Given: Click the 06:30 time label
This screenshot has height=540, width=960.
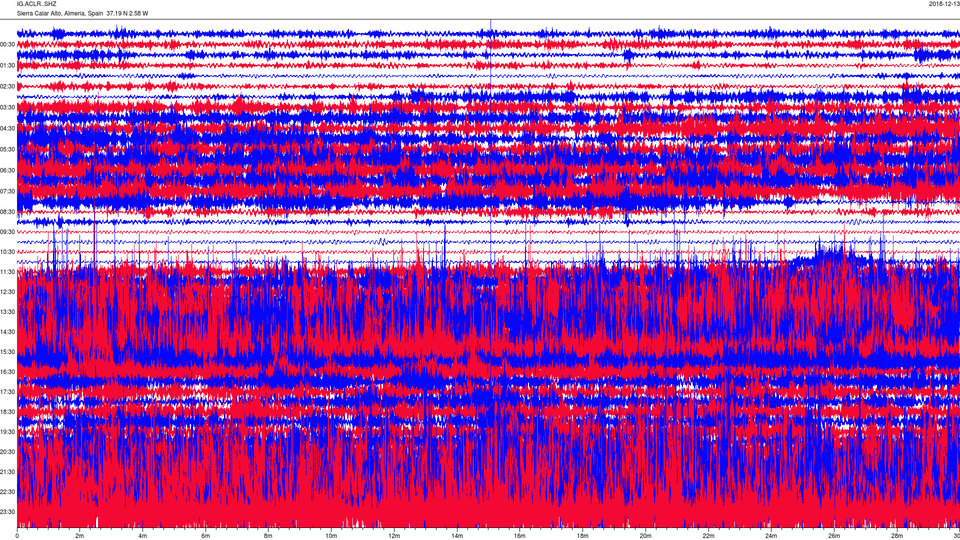Looking at the screenshot, I should pyautogui.click(x=7, y=171).
